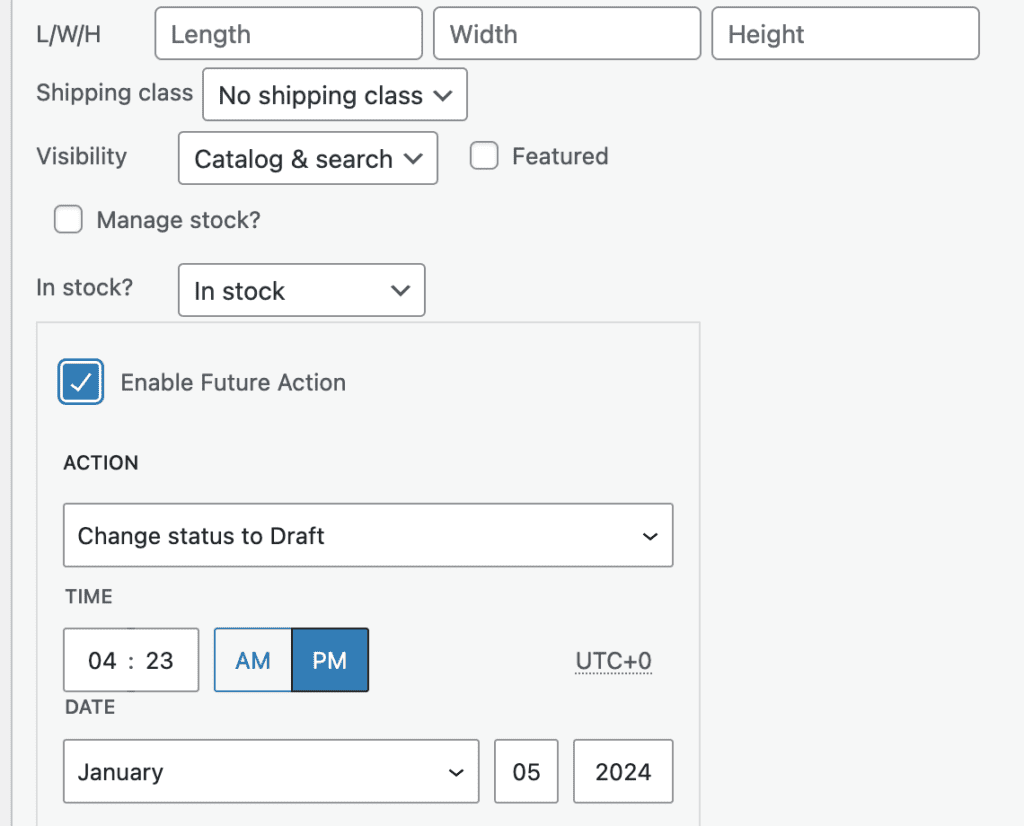Click the Width input field
The height and width of the screenshot is (826, 1024).
tap(566, 33)
